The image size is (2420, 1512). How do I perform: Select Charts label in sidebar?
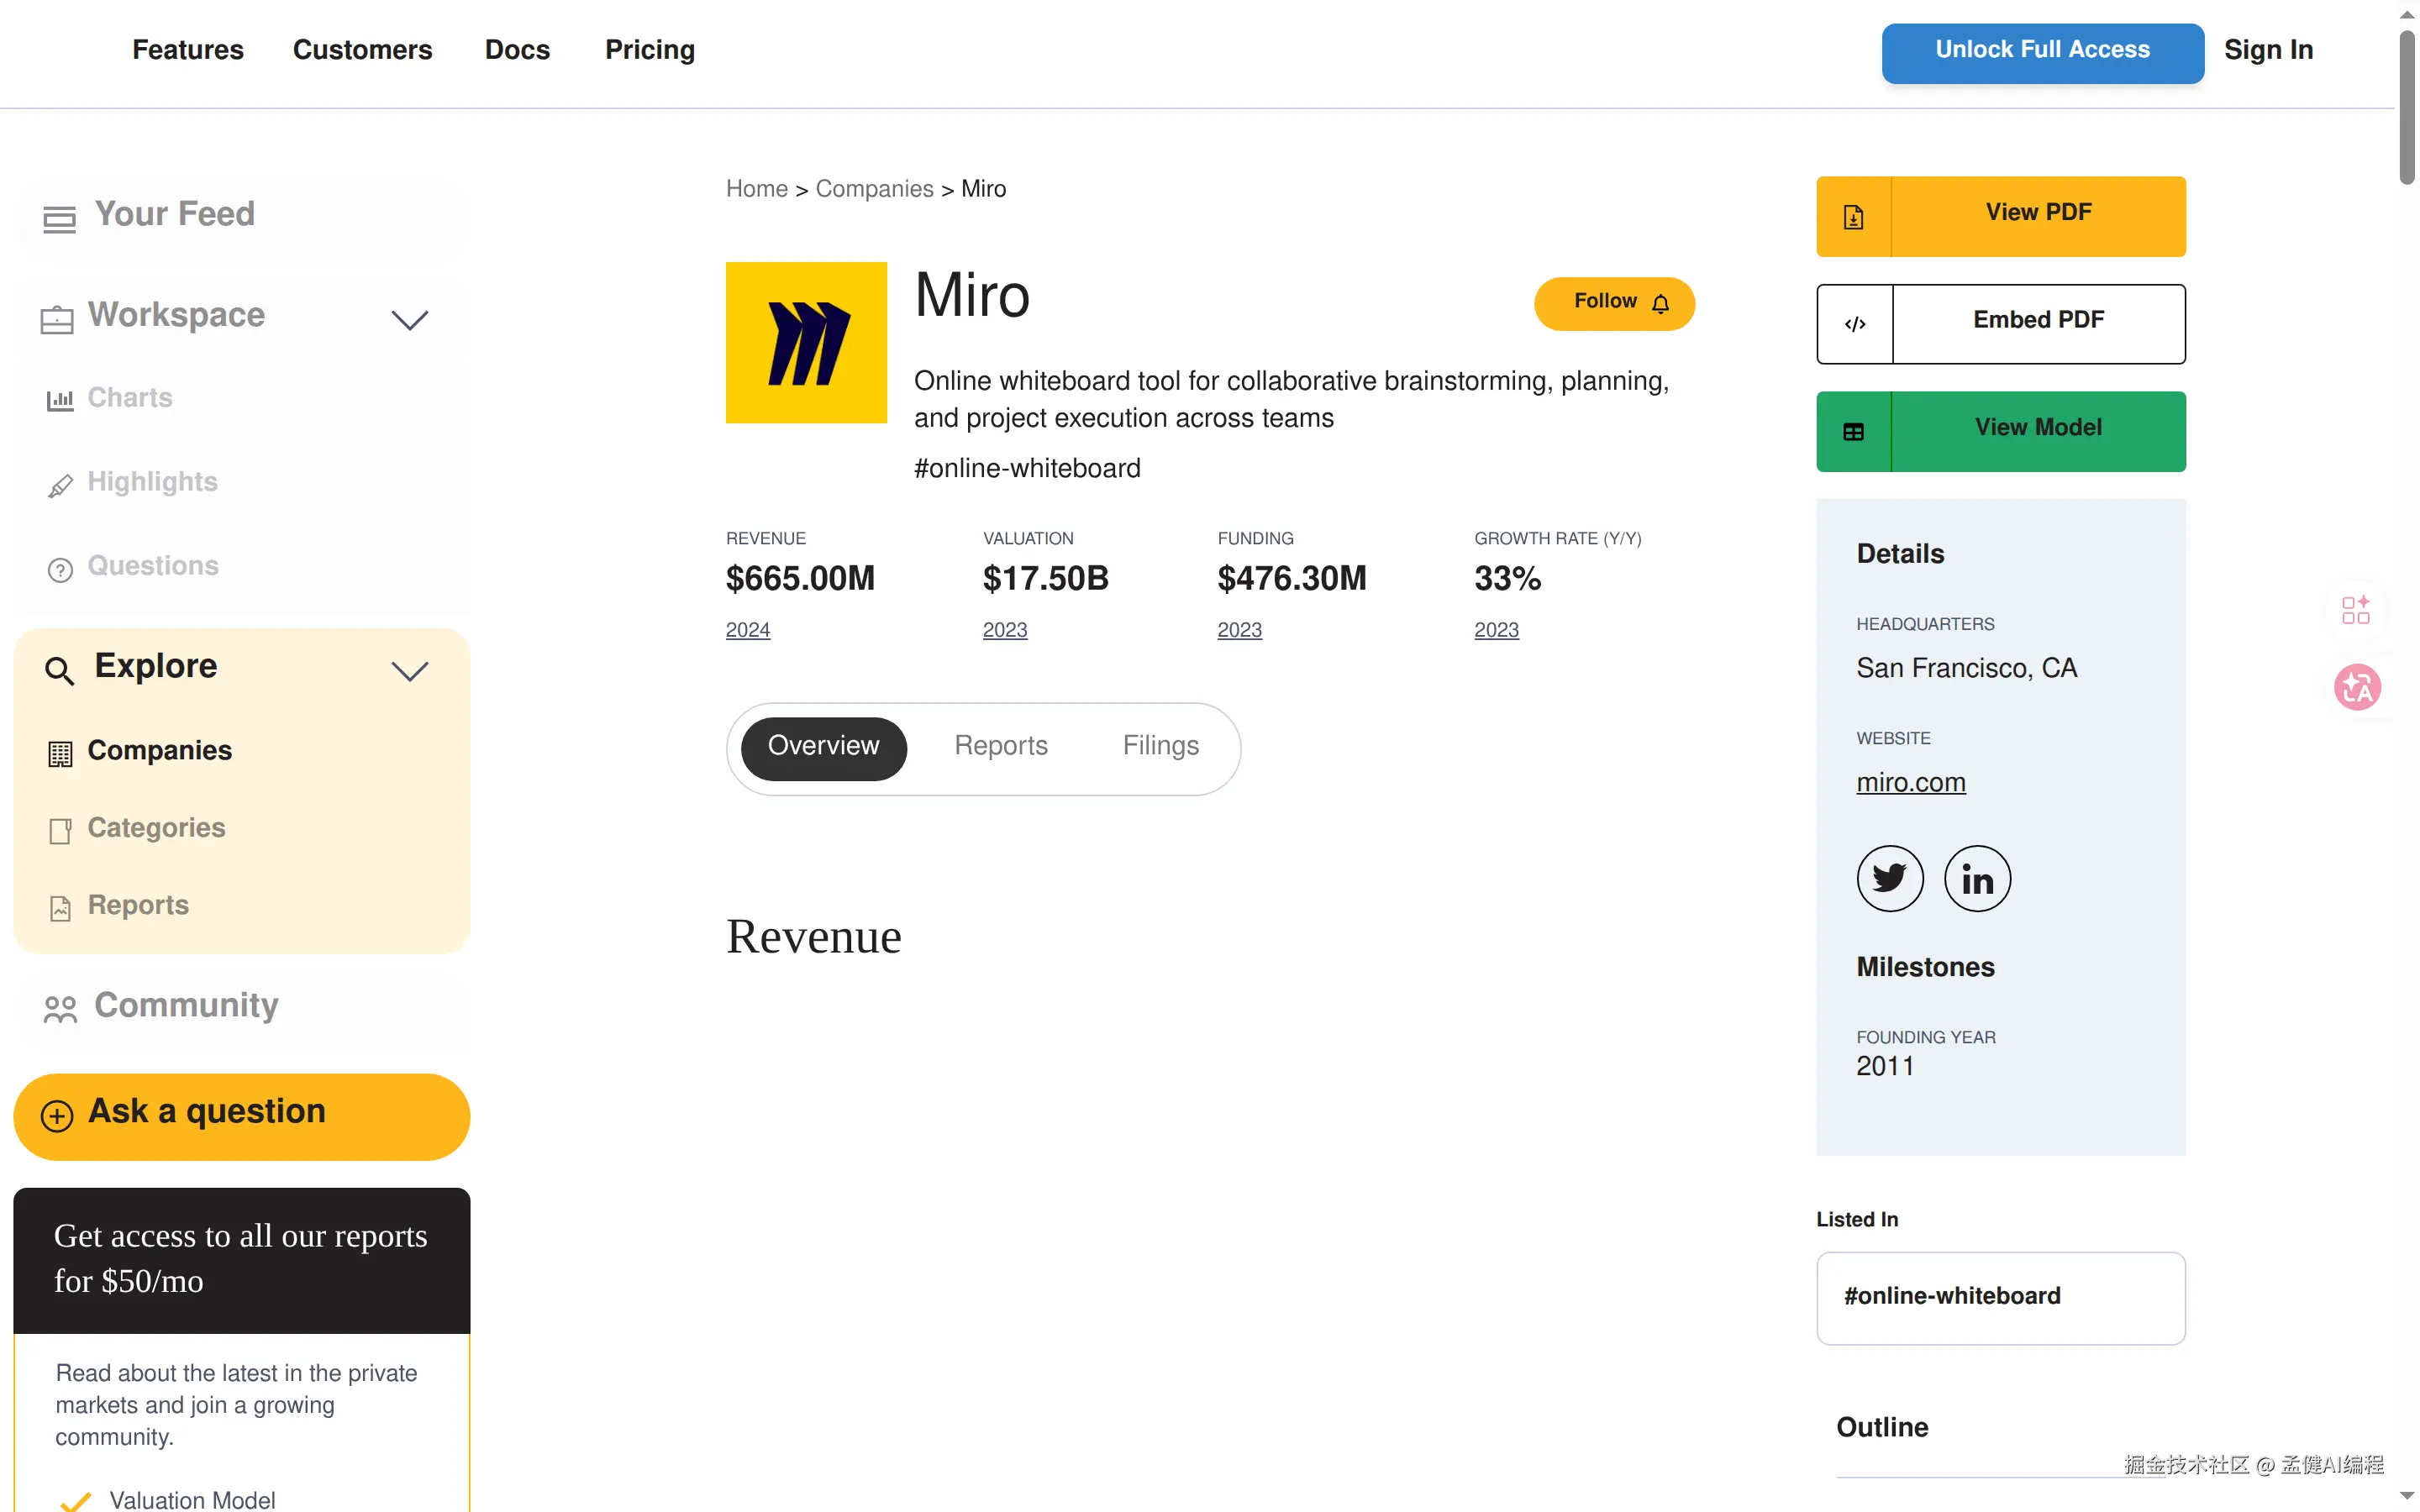130,398
